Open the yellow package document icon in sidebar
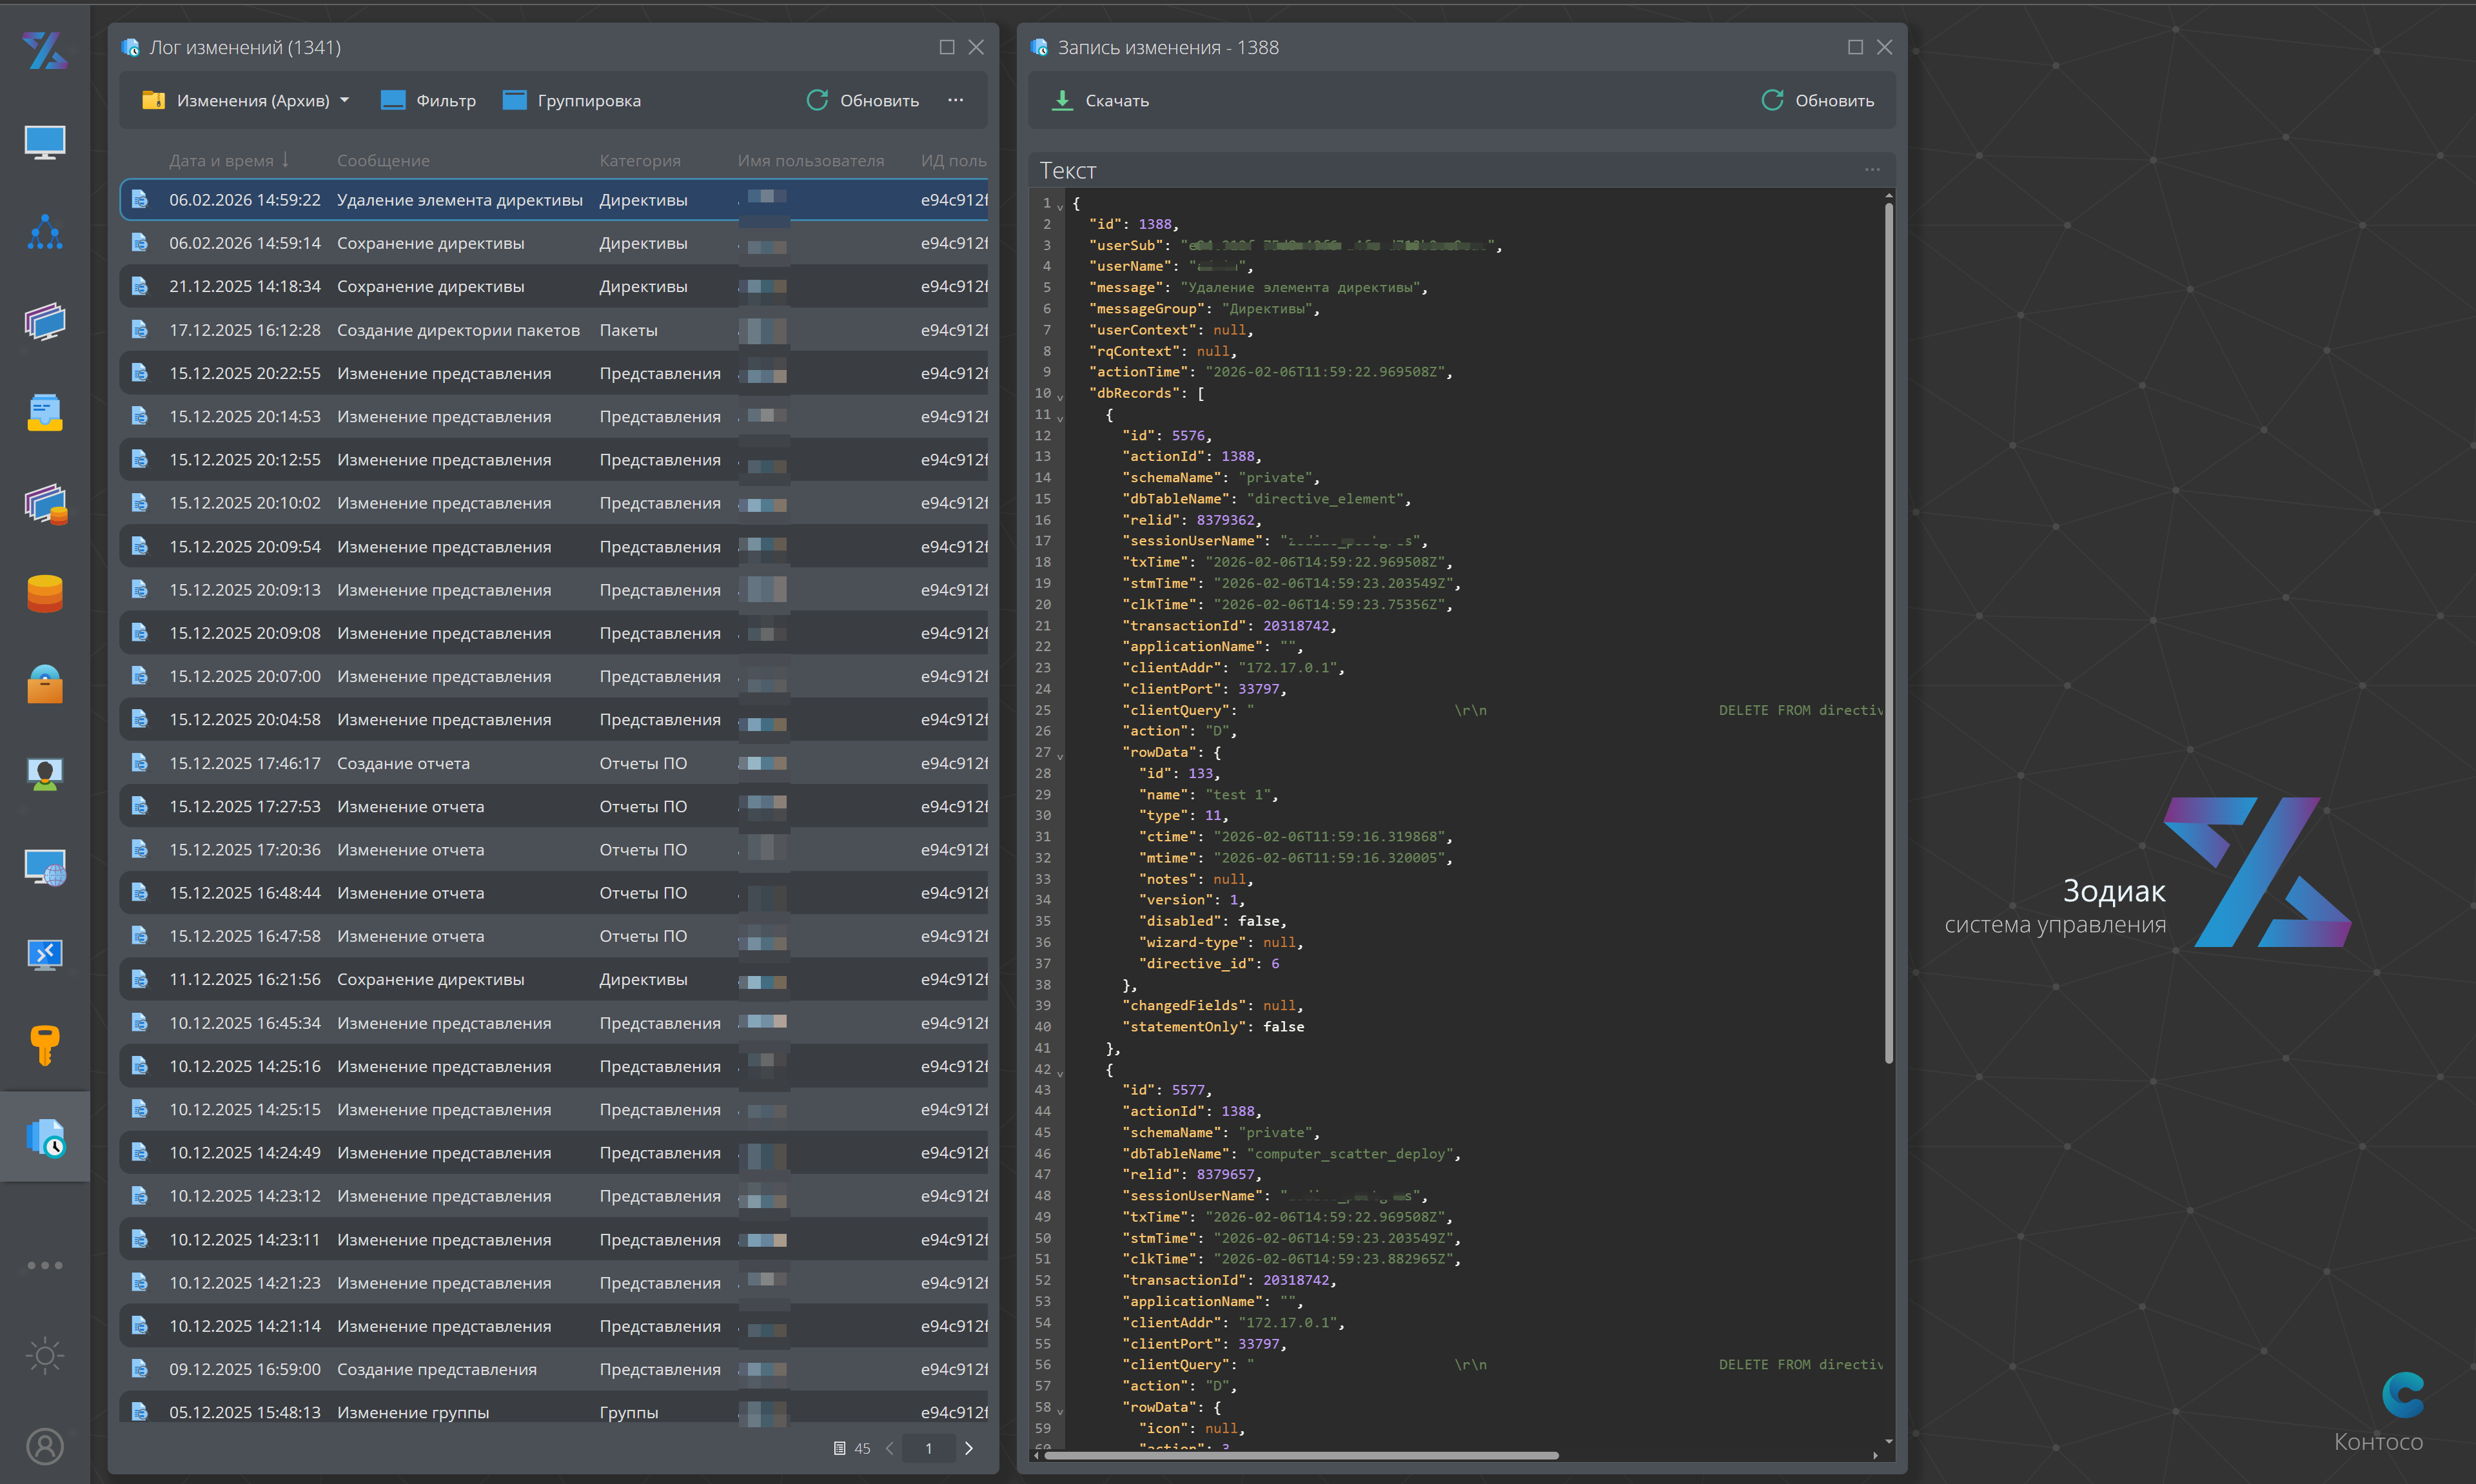Viewport: 2476px width, 1484px height. tap(45, 412)
